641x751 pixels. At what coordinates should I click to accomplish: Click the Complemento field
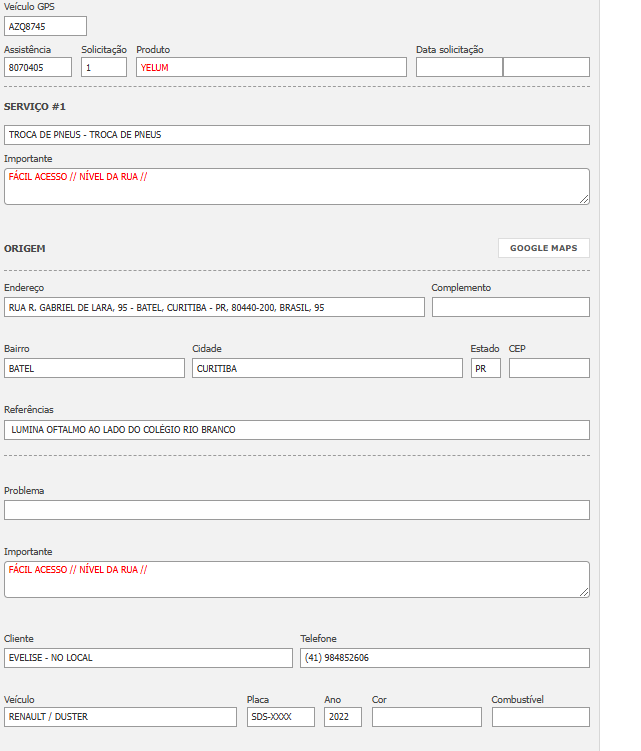510,307
